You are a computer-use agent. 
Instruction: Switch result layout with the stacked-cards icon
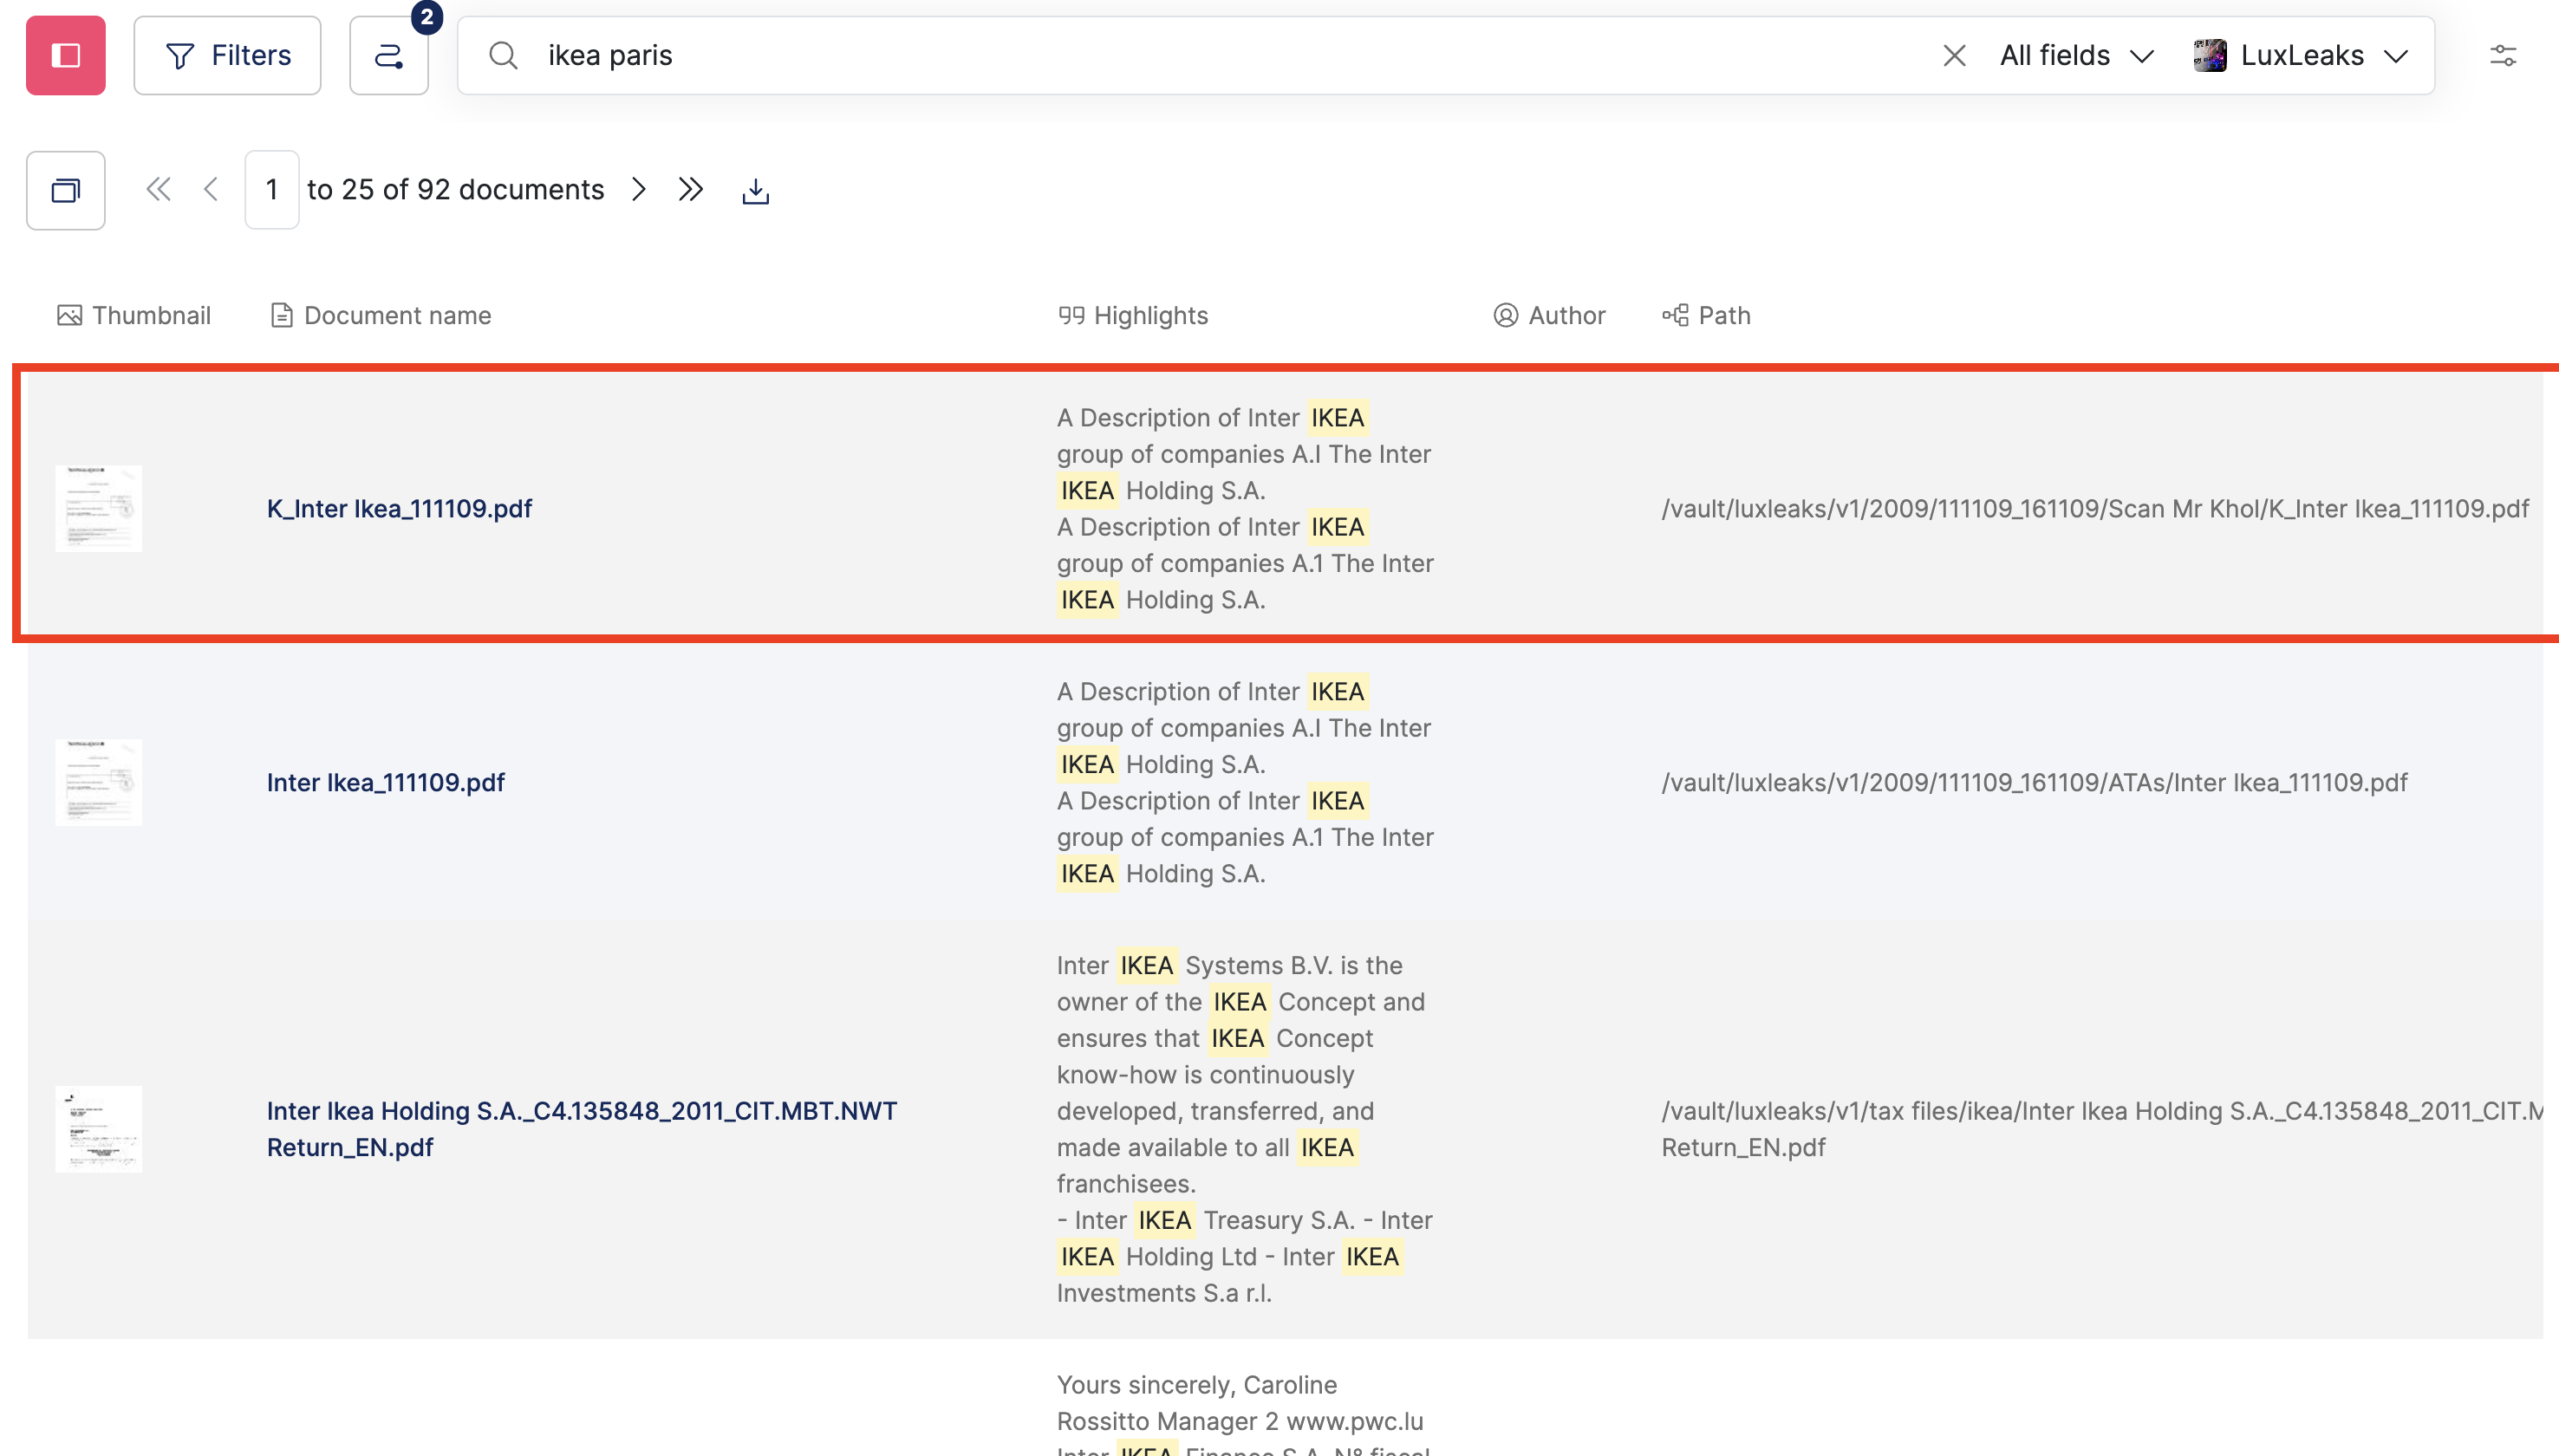point(65,190)
